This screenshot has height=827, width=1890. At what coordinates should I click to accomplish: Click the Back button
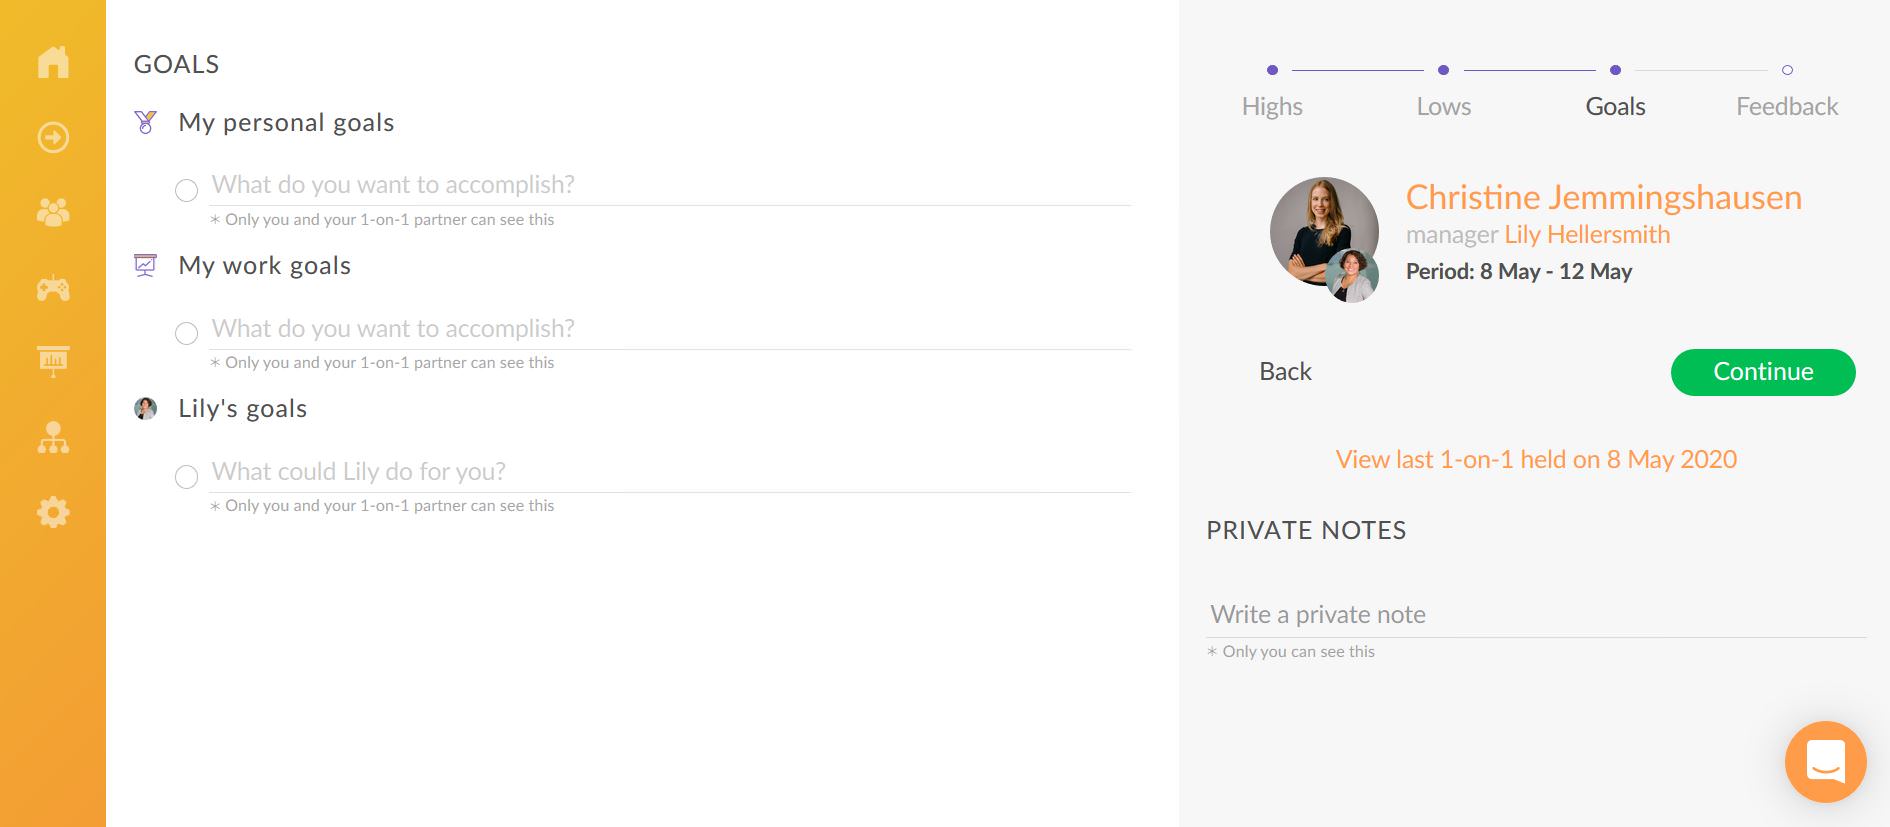click(x=1285, y=372)
